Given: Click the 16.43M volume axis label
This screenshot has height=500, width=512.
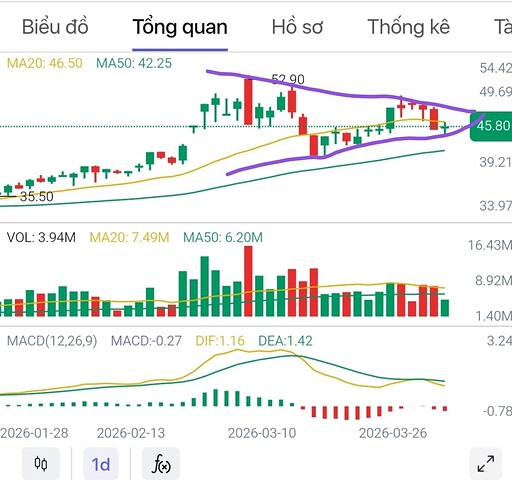Looking at the screenshot, I should tap(490, 245).
